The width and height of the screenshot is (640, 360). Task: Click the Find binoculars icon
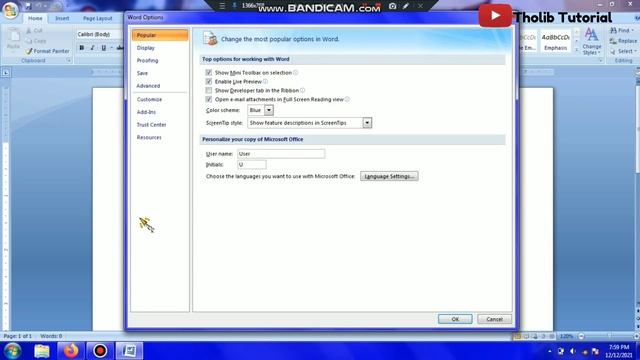point(613,30)
